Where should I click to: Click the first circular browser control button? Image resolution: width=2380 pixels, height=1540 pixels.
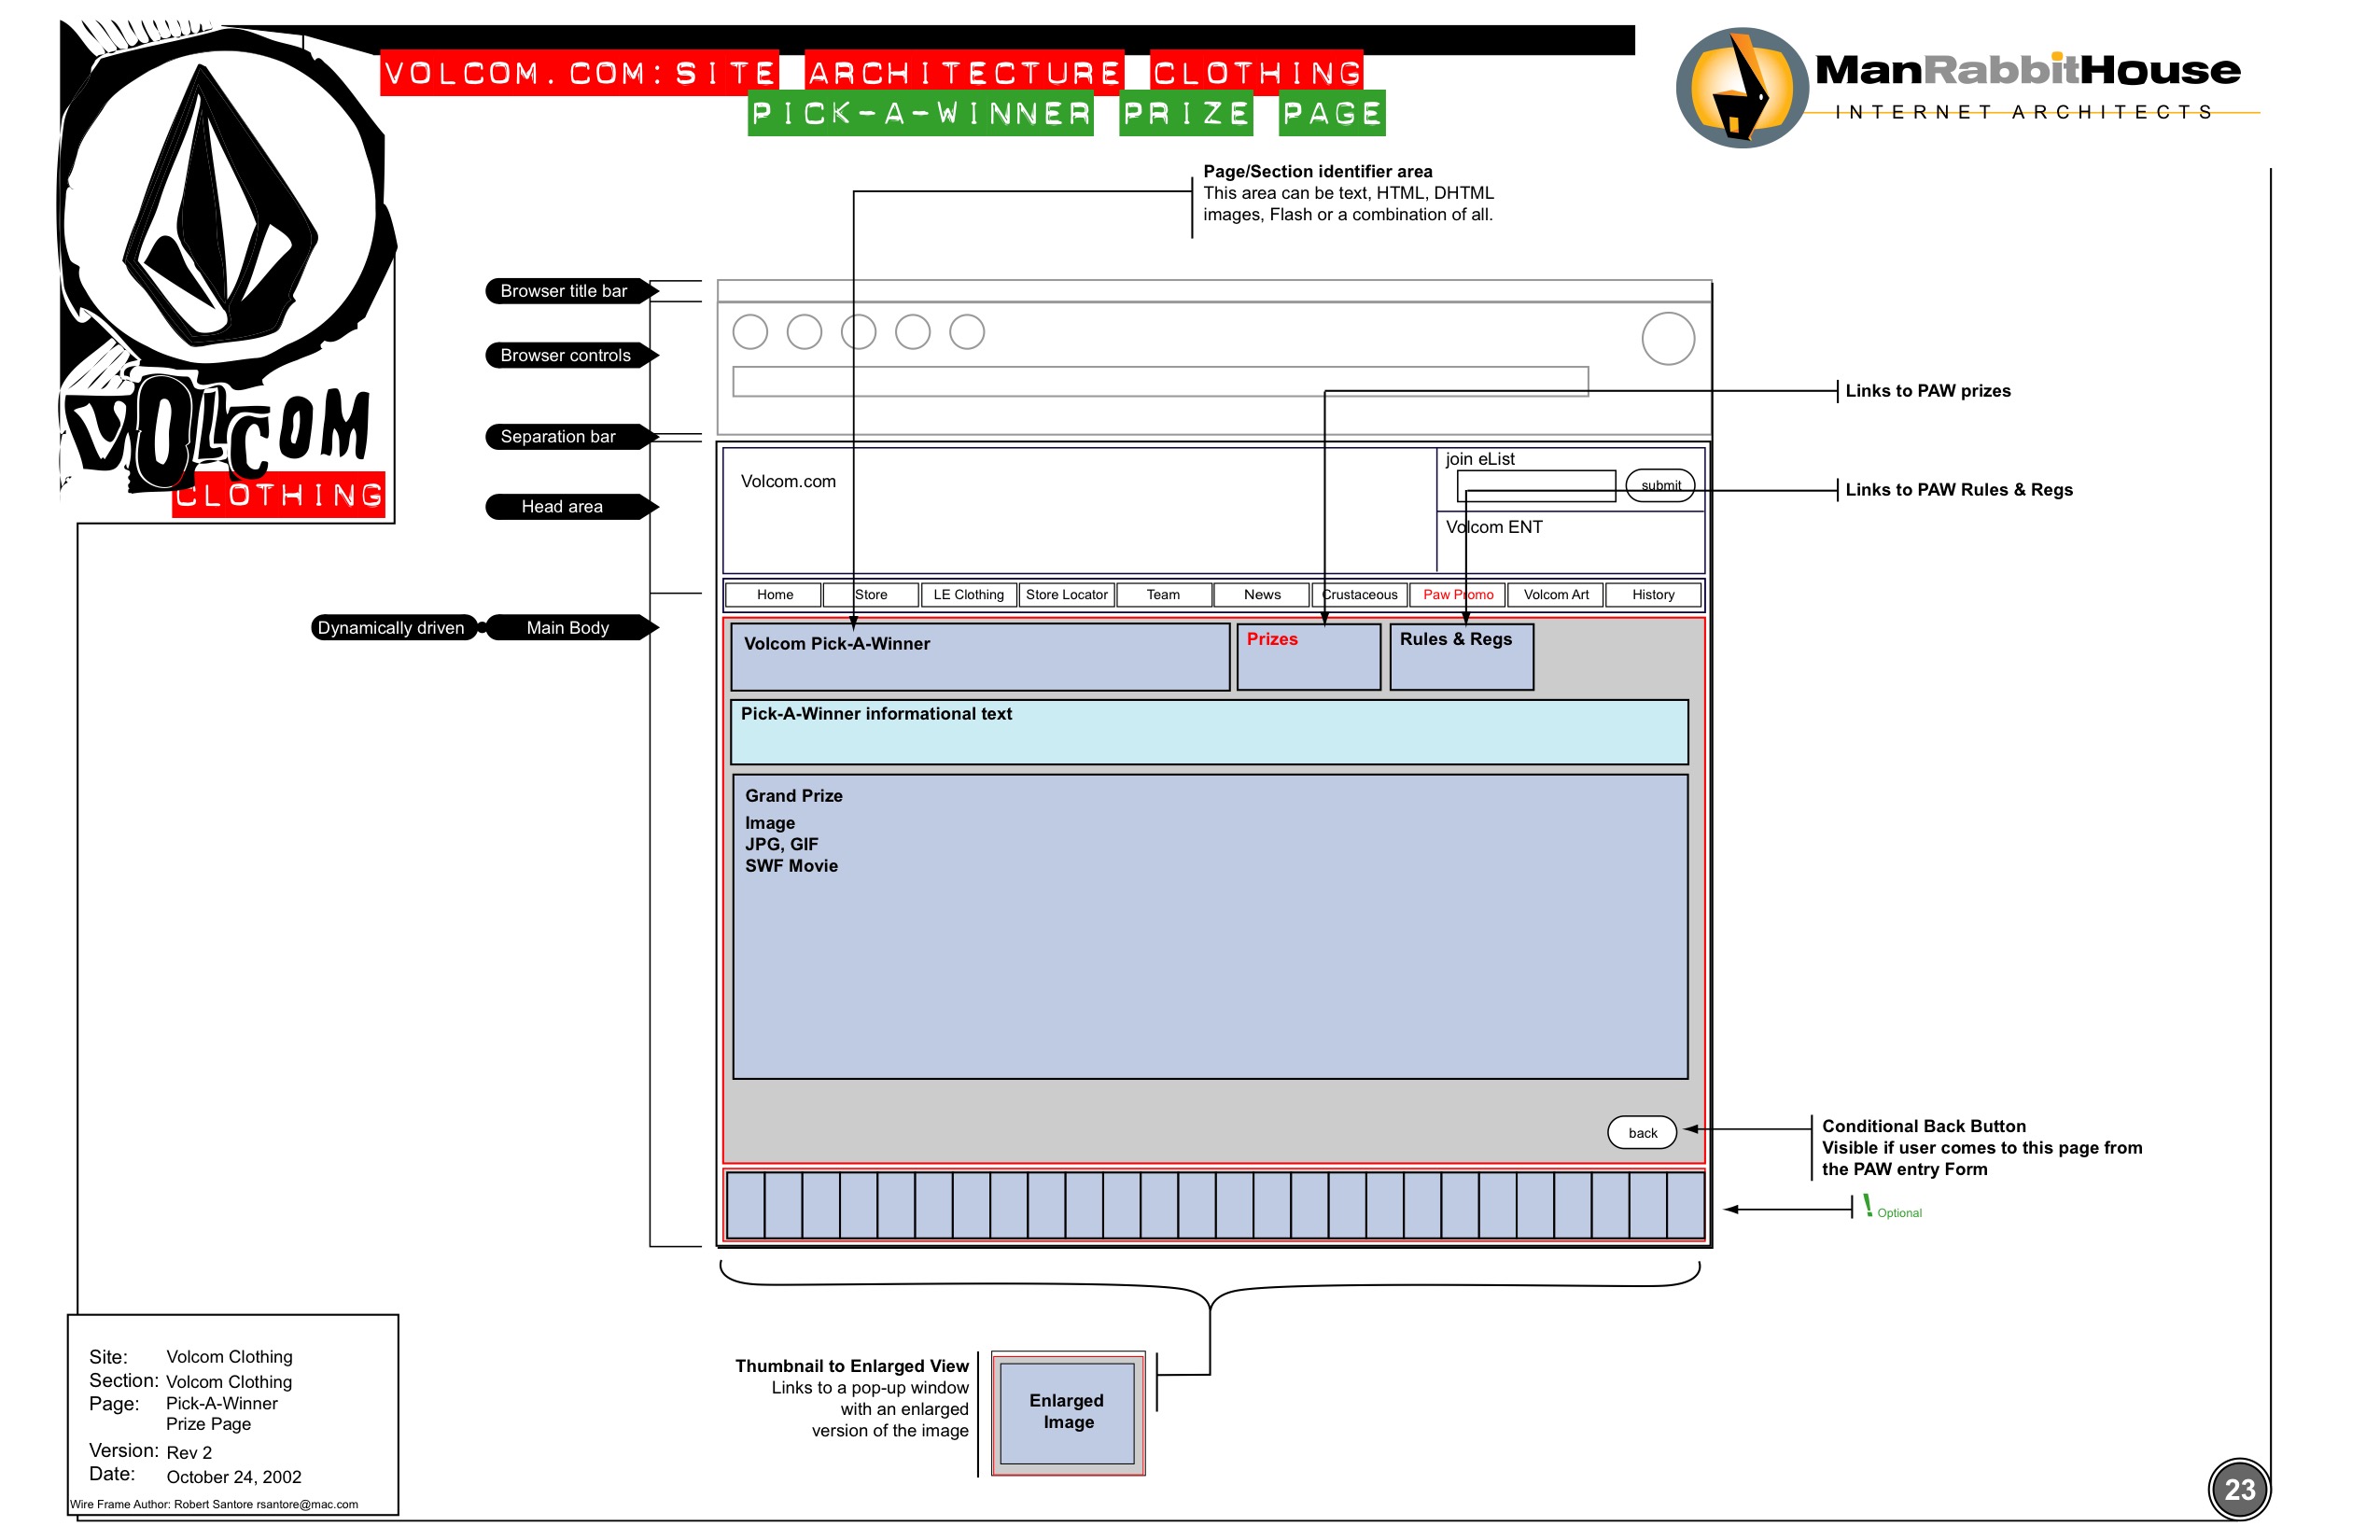[750, 332]
